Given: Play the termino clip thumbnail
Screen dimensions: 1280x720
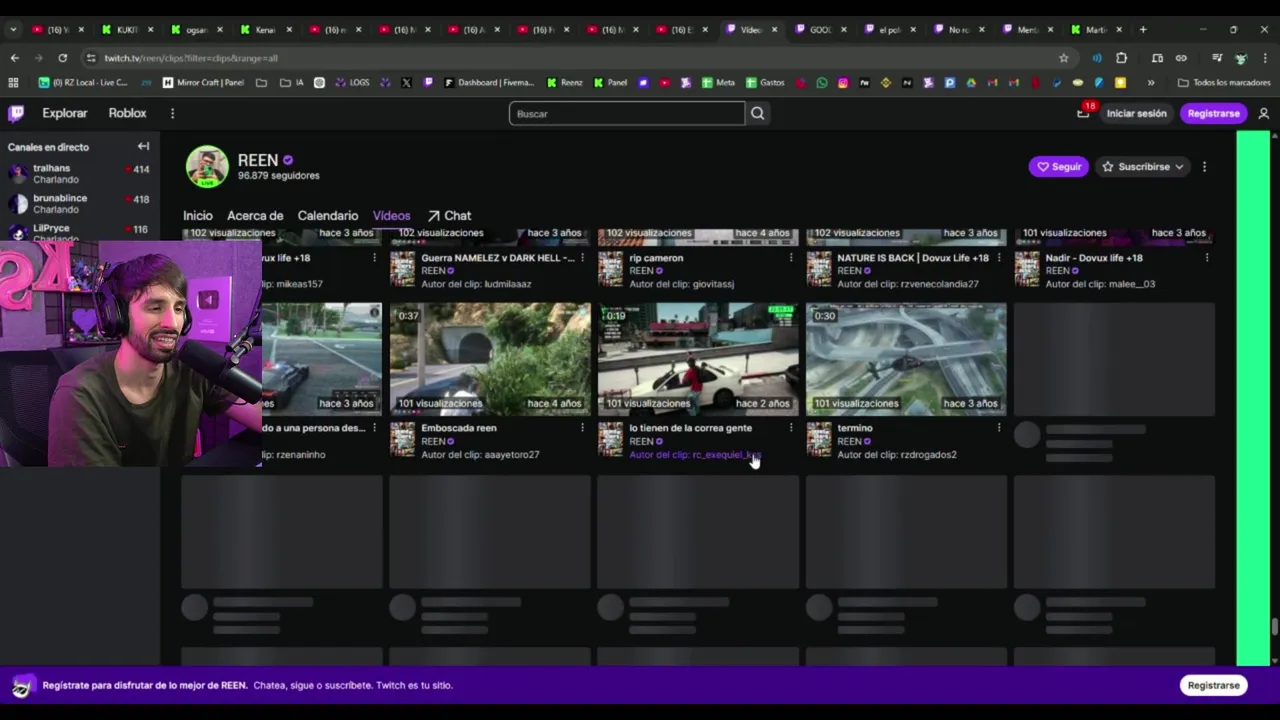Looking at the screenshot, I should click(906, 359).
